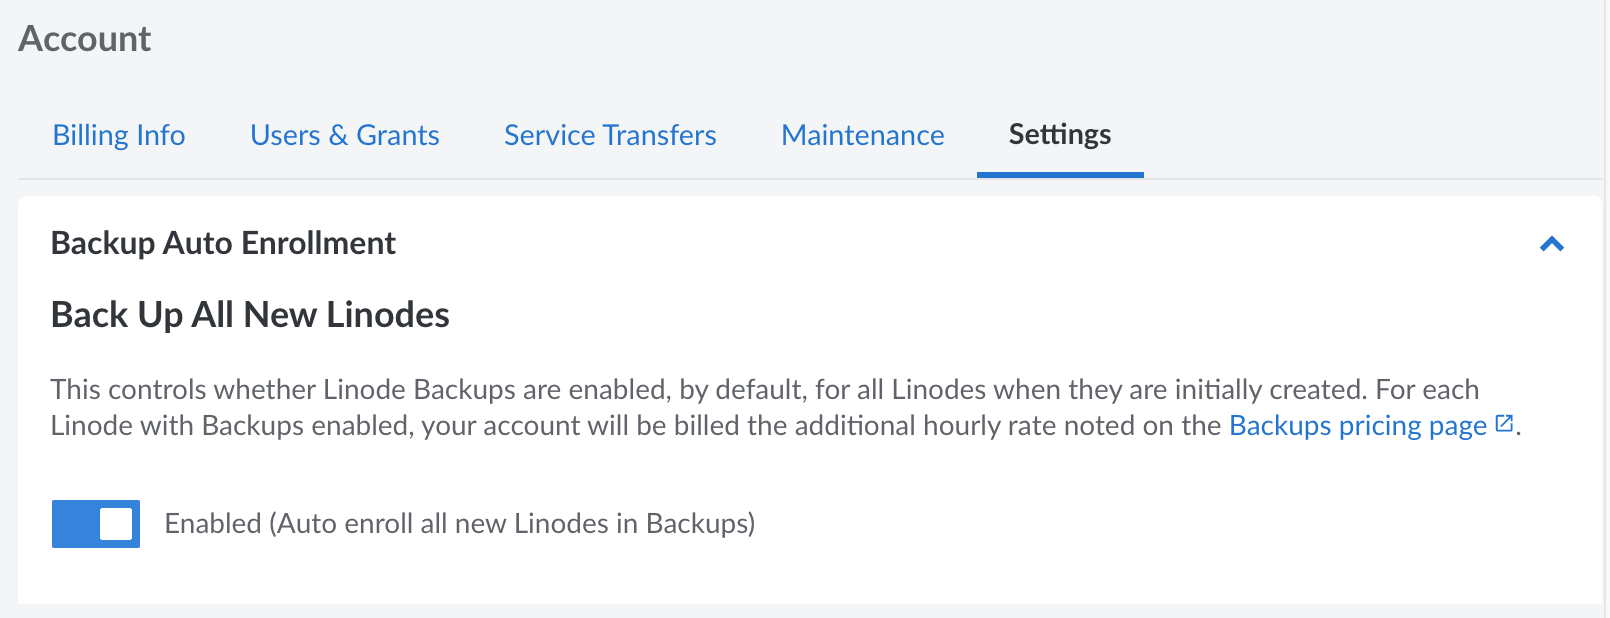Select the Back Up All New Linodes heading
Viewport: 1610px width, 618px height.
(x=249, y=313)
